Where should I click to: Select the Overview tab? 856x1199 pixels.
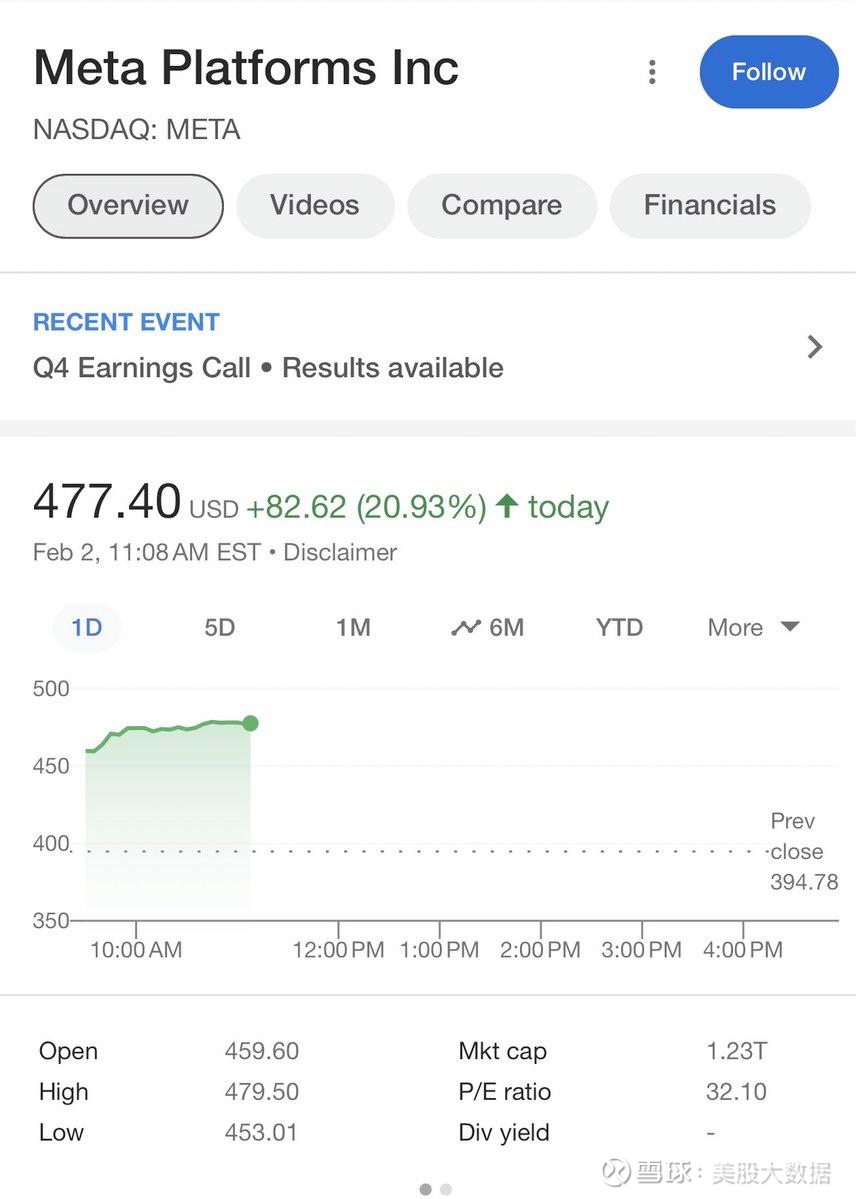click(128, 205)
